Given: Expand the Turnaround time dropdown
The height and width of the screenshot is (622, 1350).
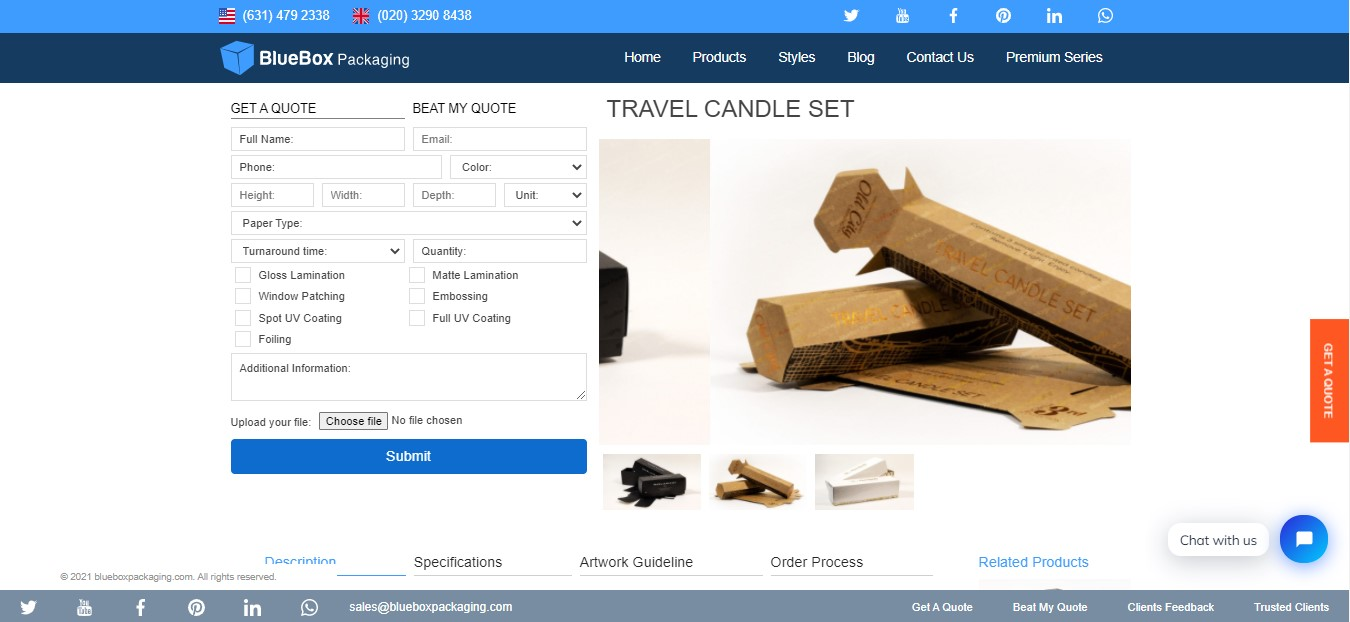Looking at the screenshot, I should pyautogui.click(x=318, y=251).
